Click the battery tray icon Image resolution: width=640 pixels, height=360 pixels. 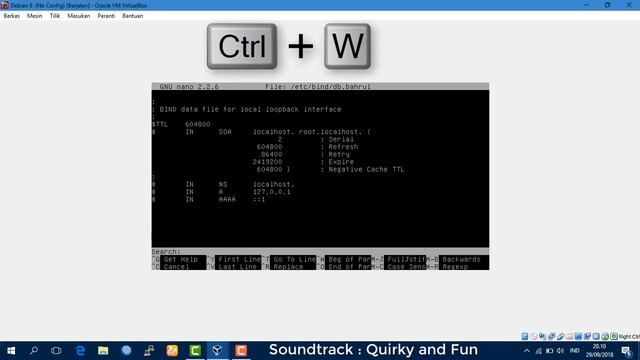pos(549,351)
